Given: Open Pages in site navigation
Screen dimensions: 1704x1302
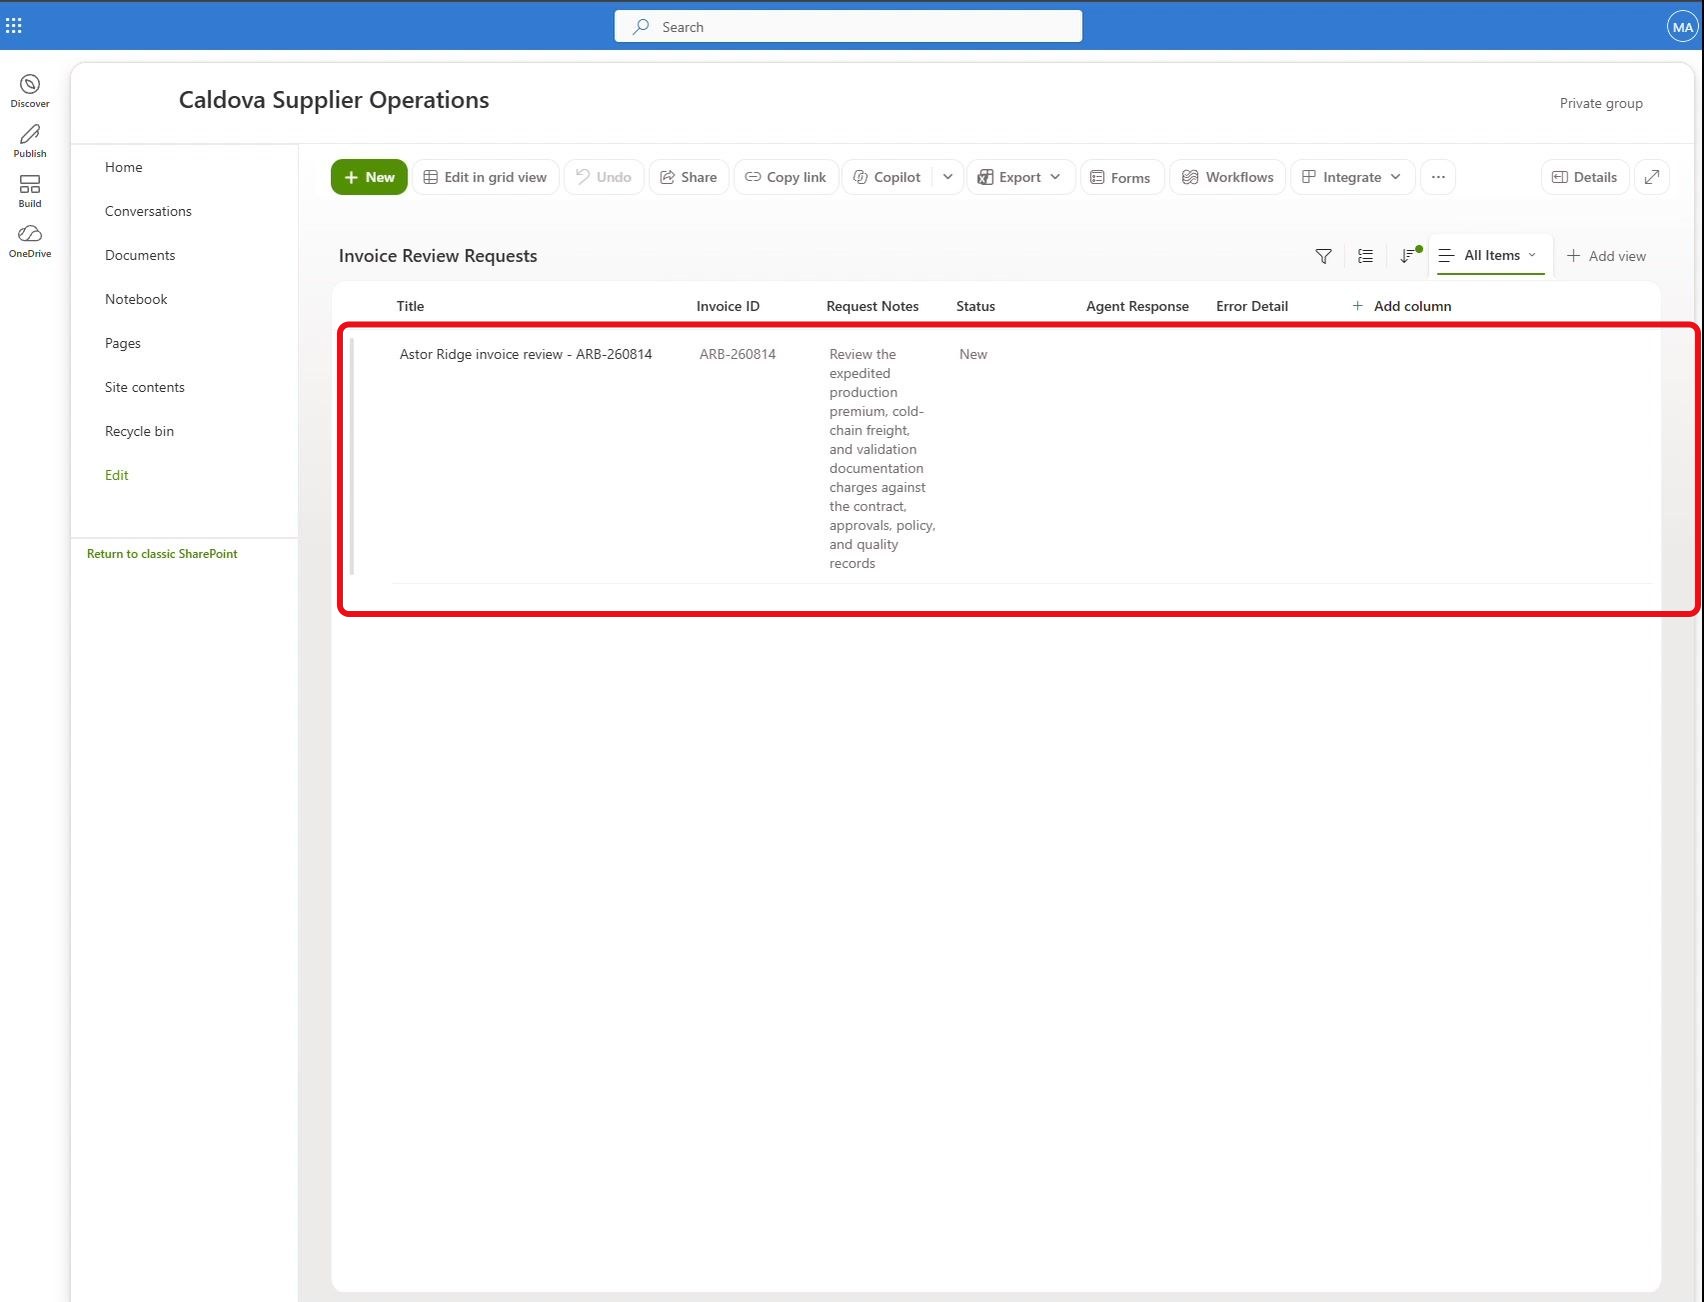Looking at the screenshot, I should pos(123,343).
